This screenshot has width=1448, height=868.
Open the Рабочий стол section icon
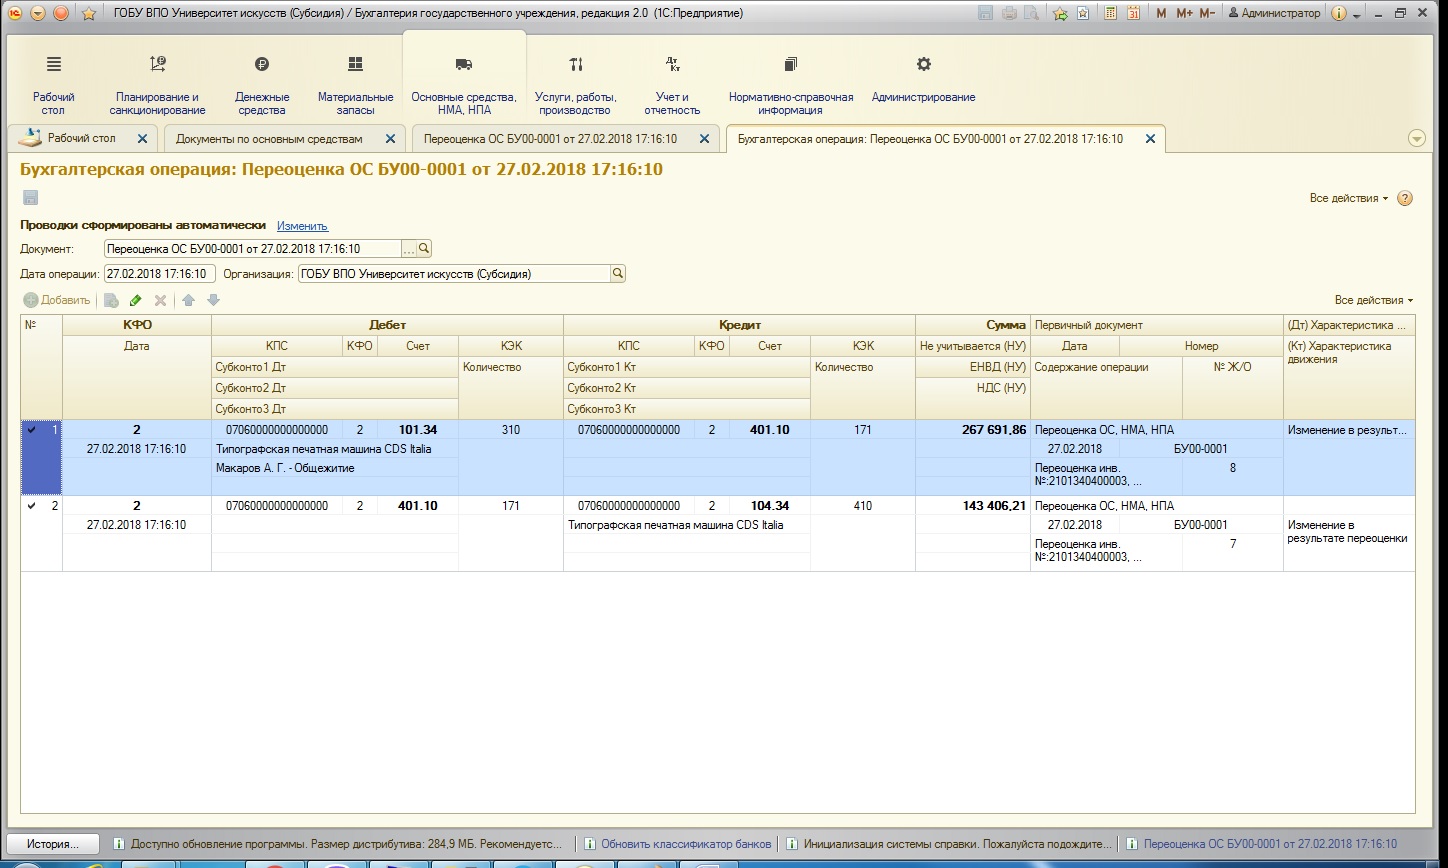pyautogui.click(x=54, y=64)
